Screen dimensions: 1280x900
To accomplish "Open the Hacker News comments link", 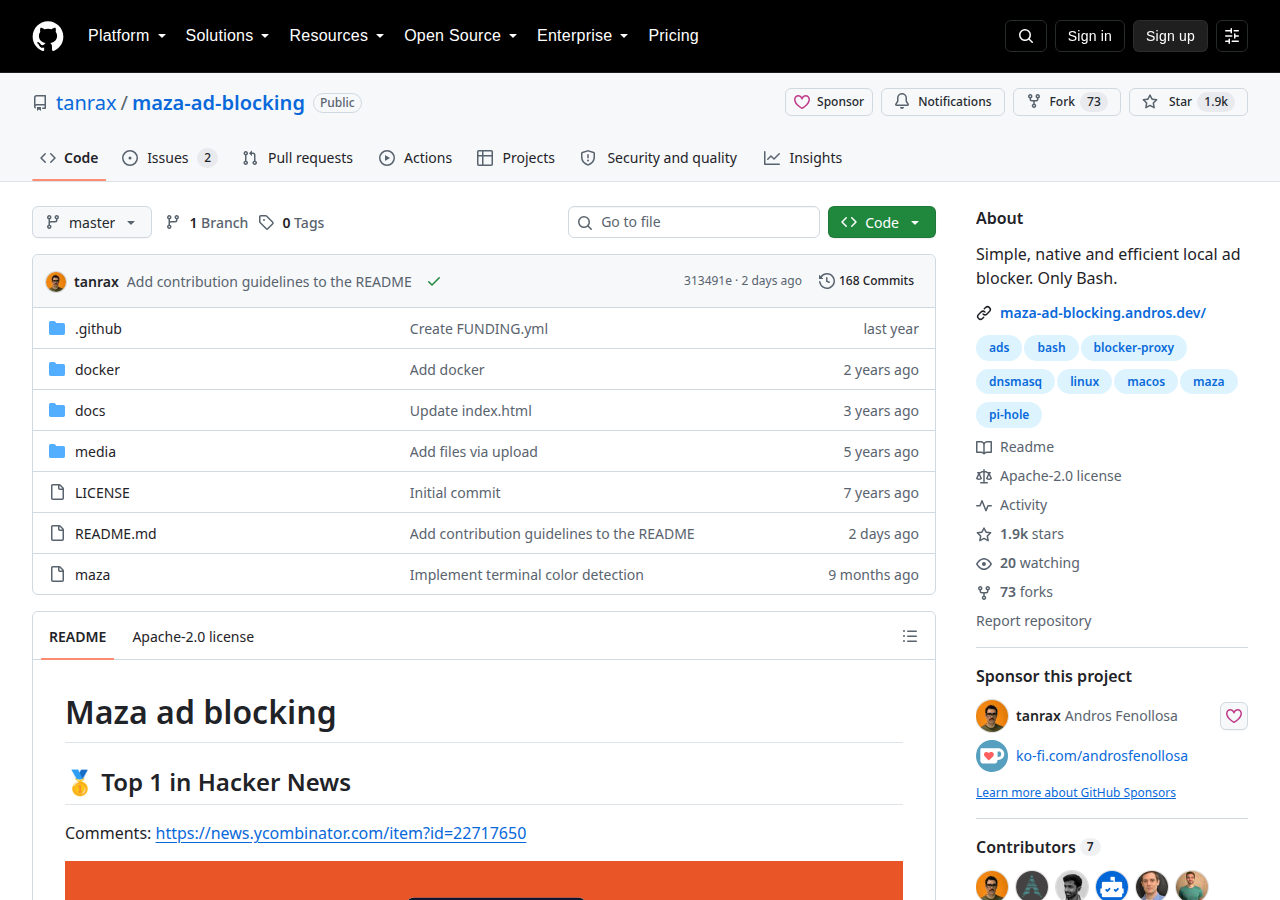I will (341, 833).
